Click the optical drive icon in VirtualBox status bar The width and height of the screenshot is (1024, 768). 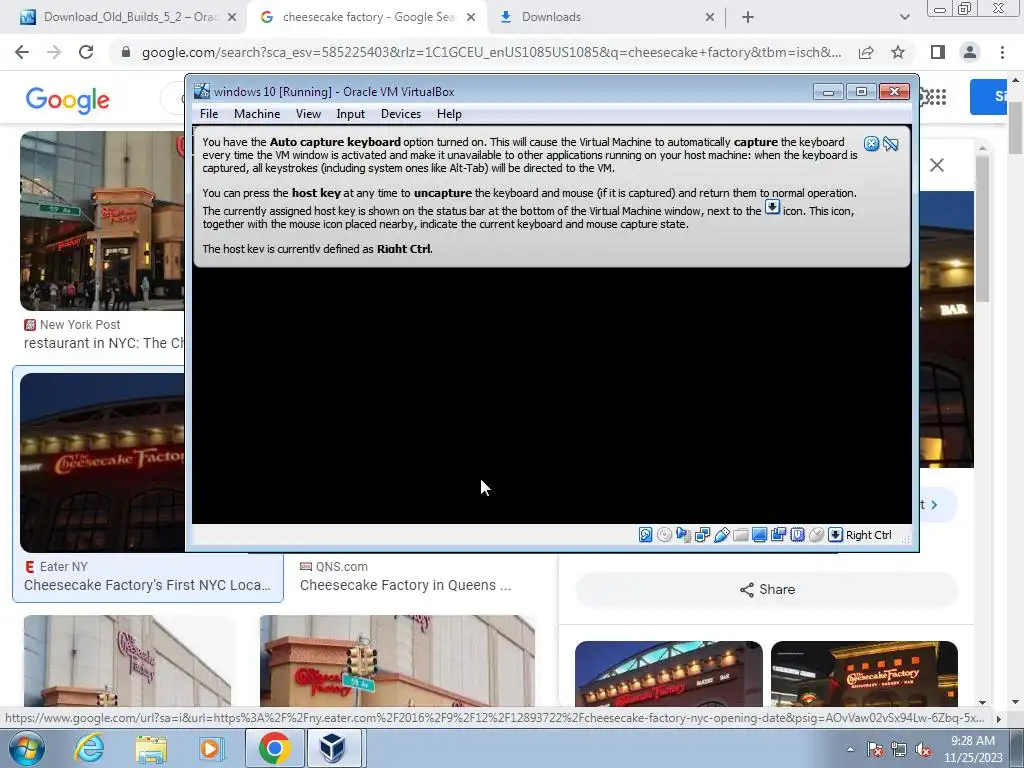pyautogui.click(x=664, y=535)
